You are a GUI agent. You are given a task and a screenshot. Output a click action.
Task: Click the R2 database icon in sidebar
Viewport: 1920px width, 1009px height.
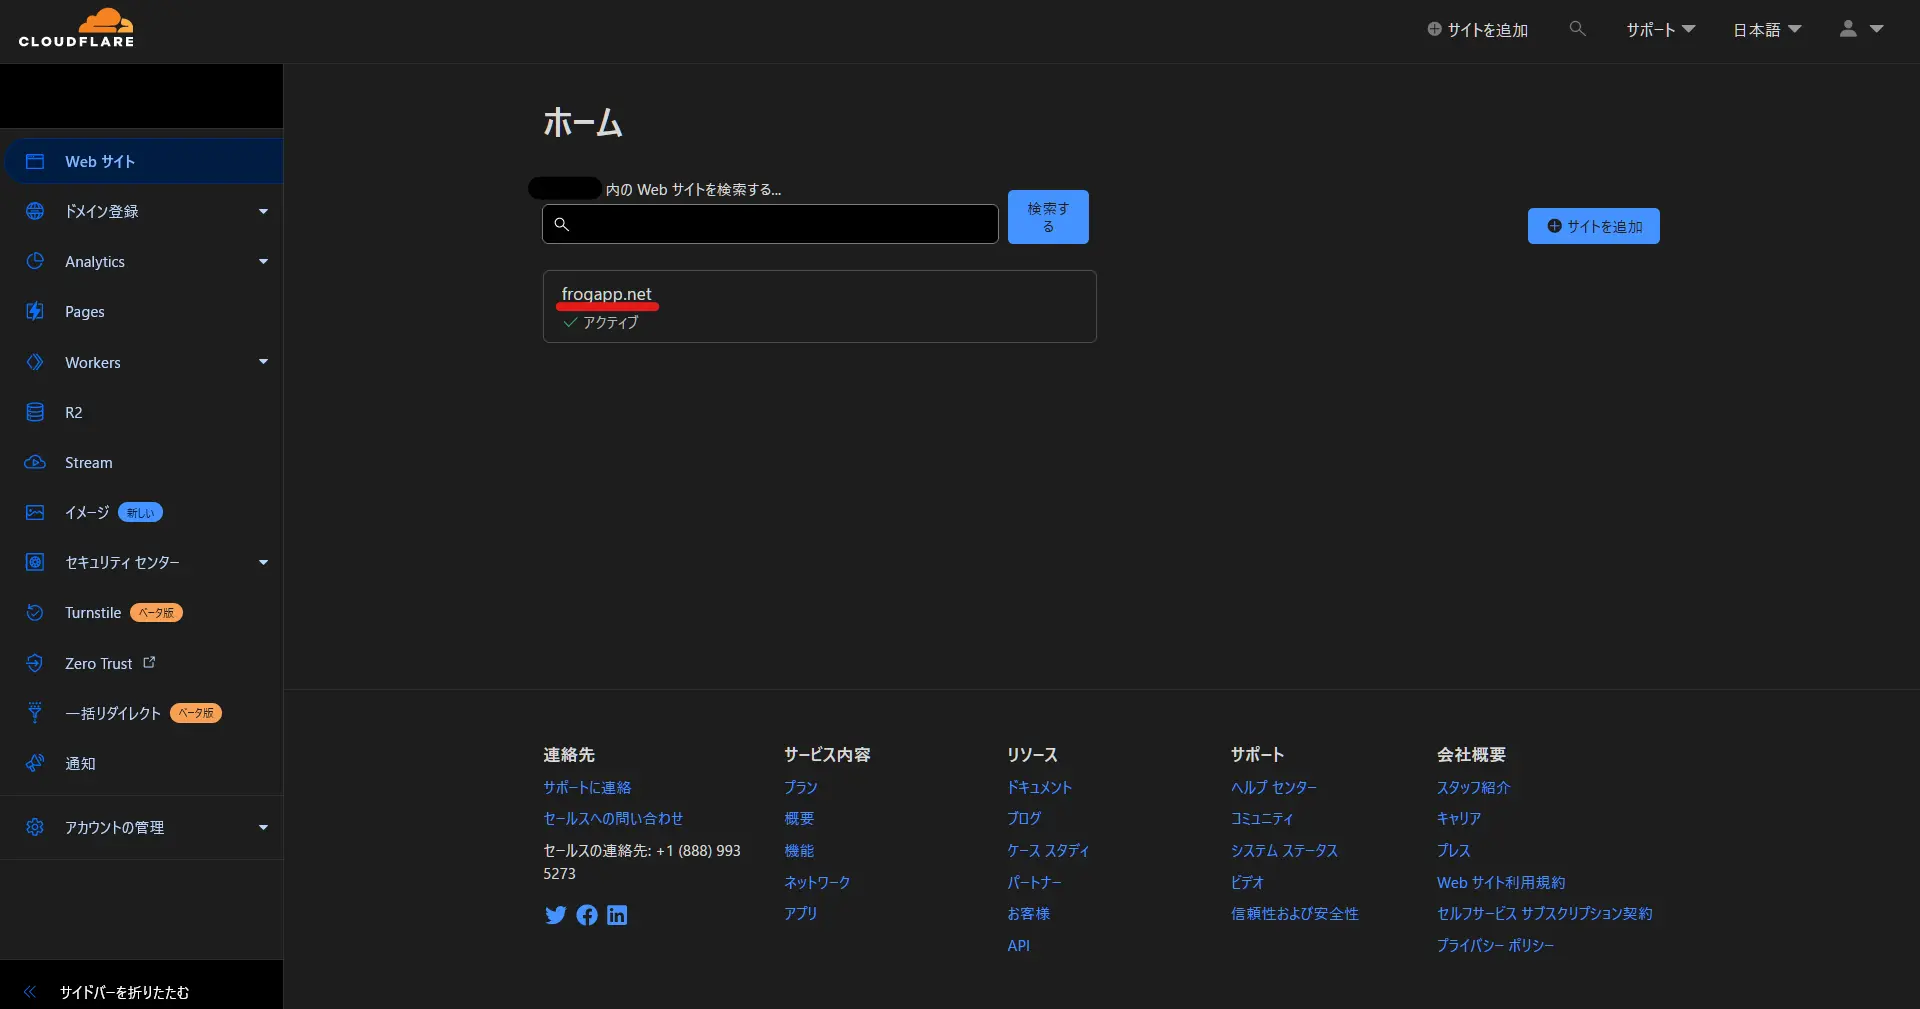pos(35,412)
